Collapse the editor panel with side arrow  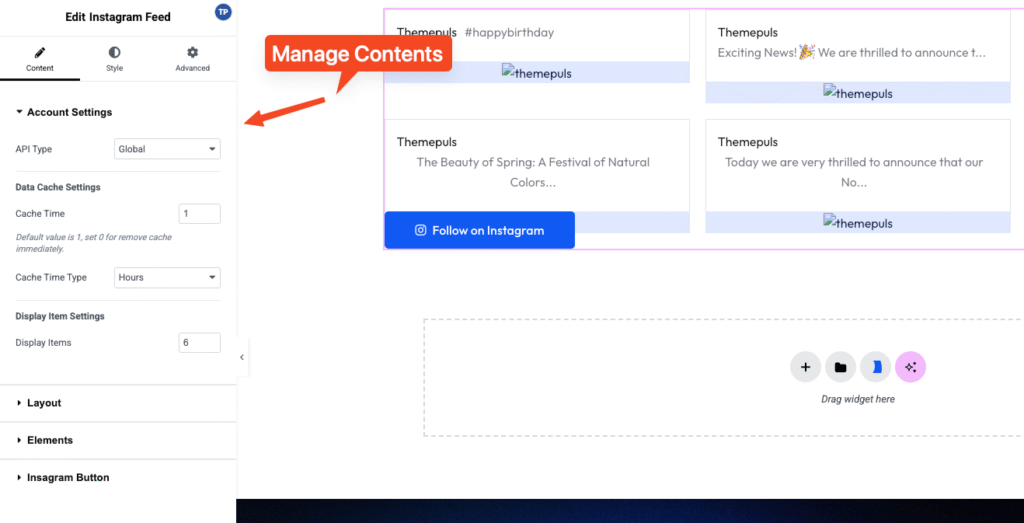[241, 357]
